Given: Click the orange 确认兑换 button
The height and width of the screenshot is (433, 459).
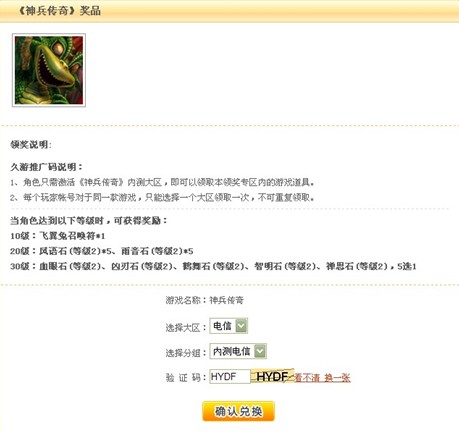Looking at the screenshot, I should [238, 411].
